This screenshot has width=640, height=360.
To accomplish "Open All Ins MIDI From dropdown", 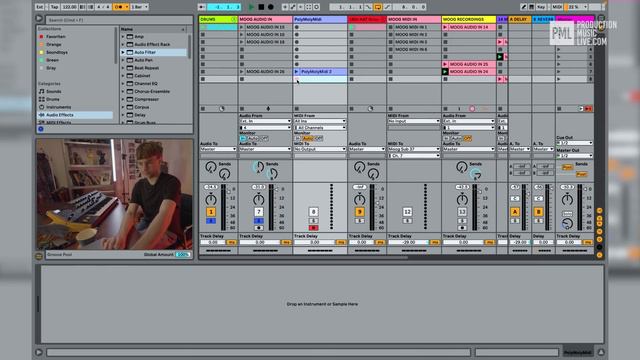I will [320, 121].
